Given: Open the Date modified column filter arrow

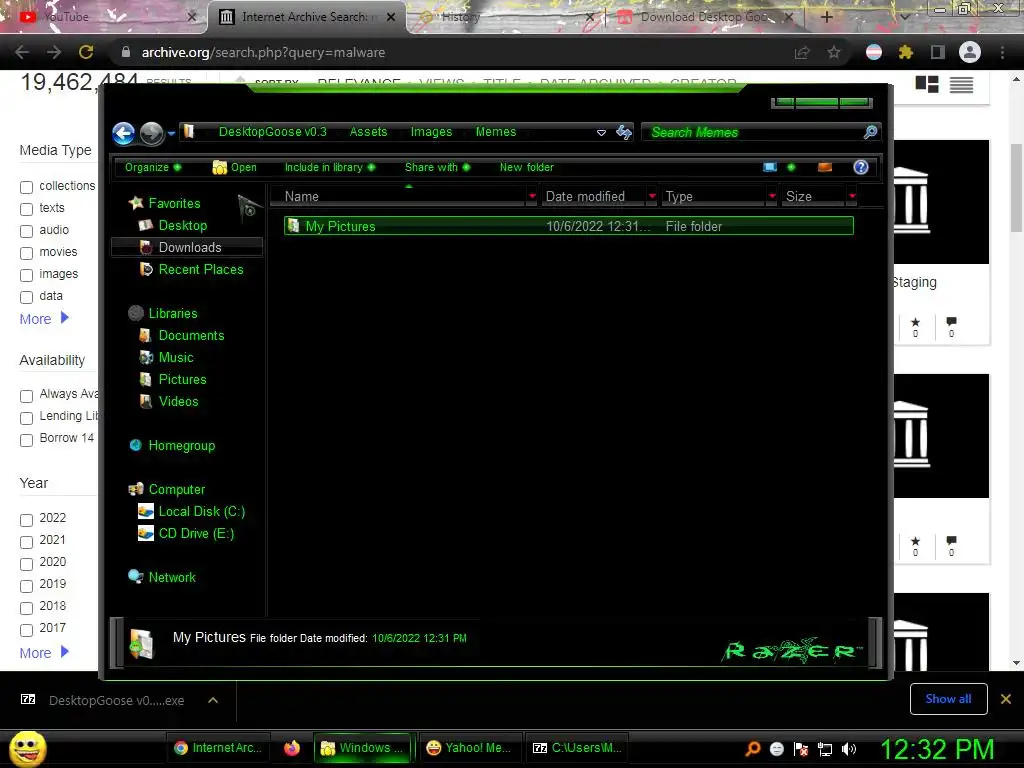Looking at the screenshot, I should tap(652, 196).
